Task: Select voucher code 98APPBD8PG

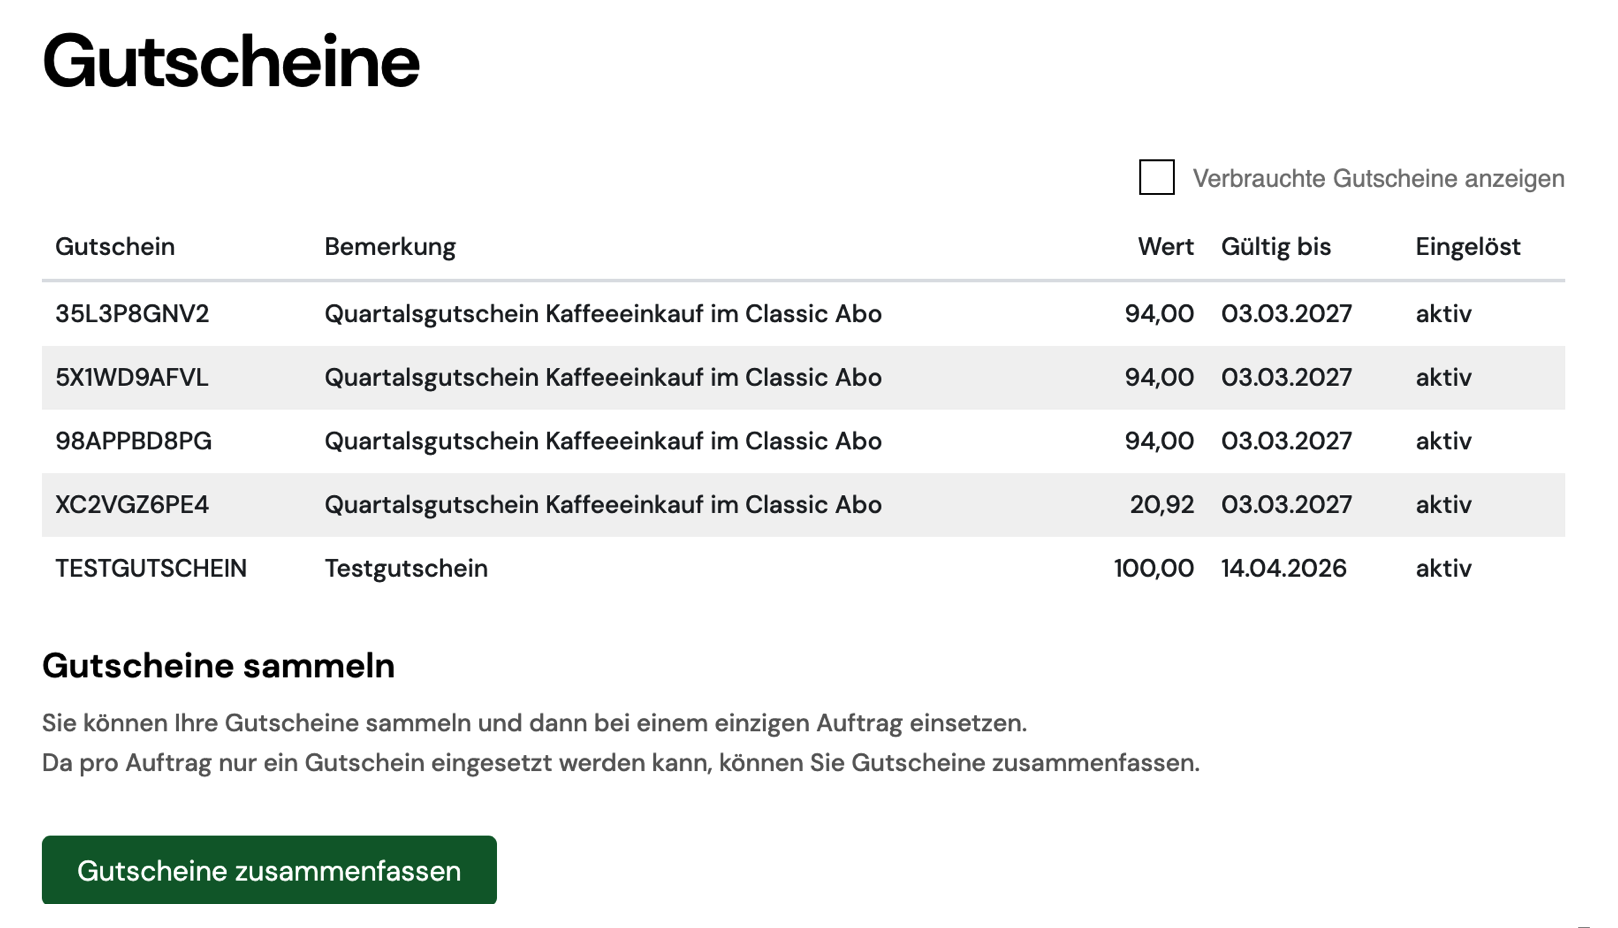Action: (133, 441)
